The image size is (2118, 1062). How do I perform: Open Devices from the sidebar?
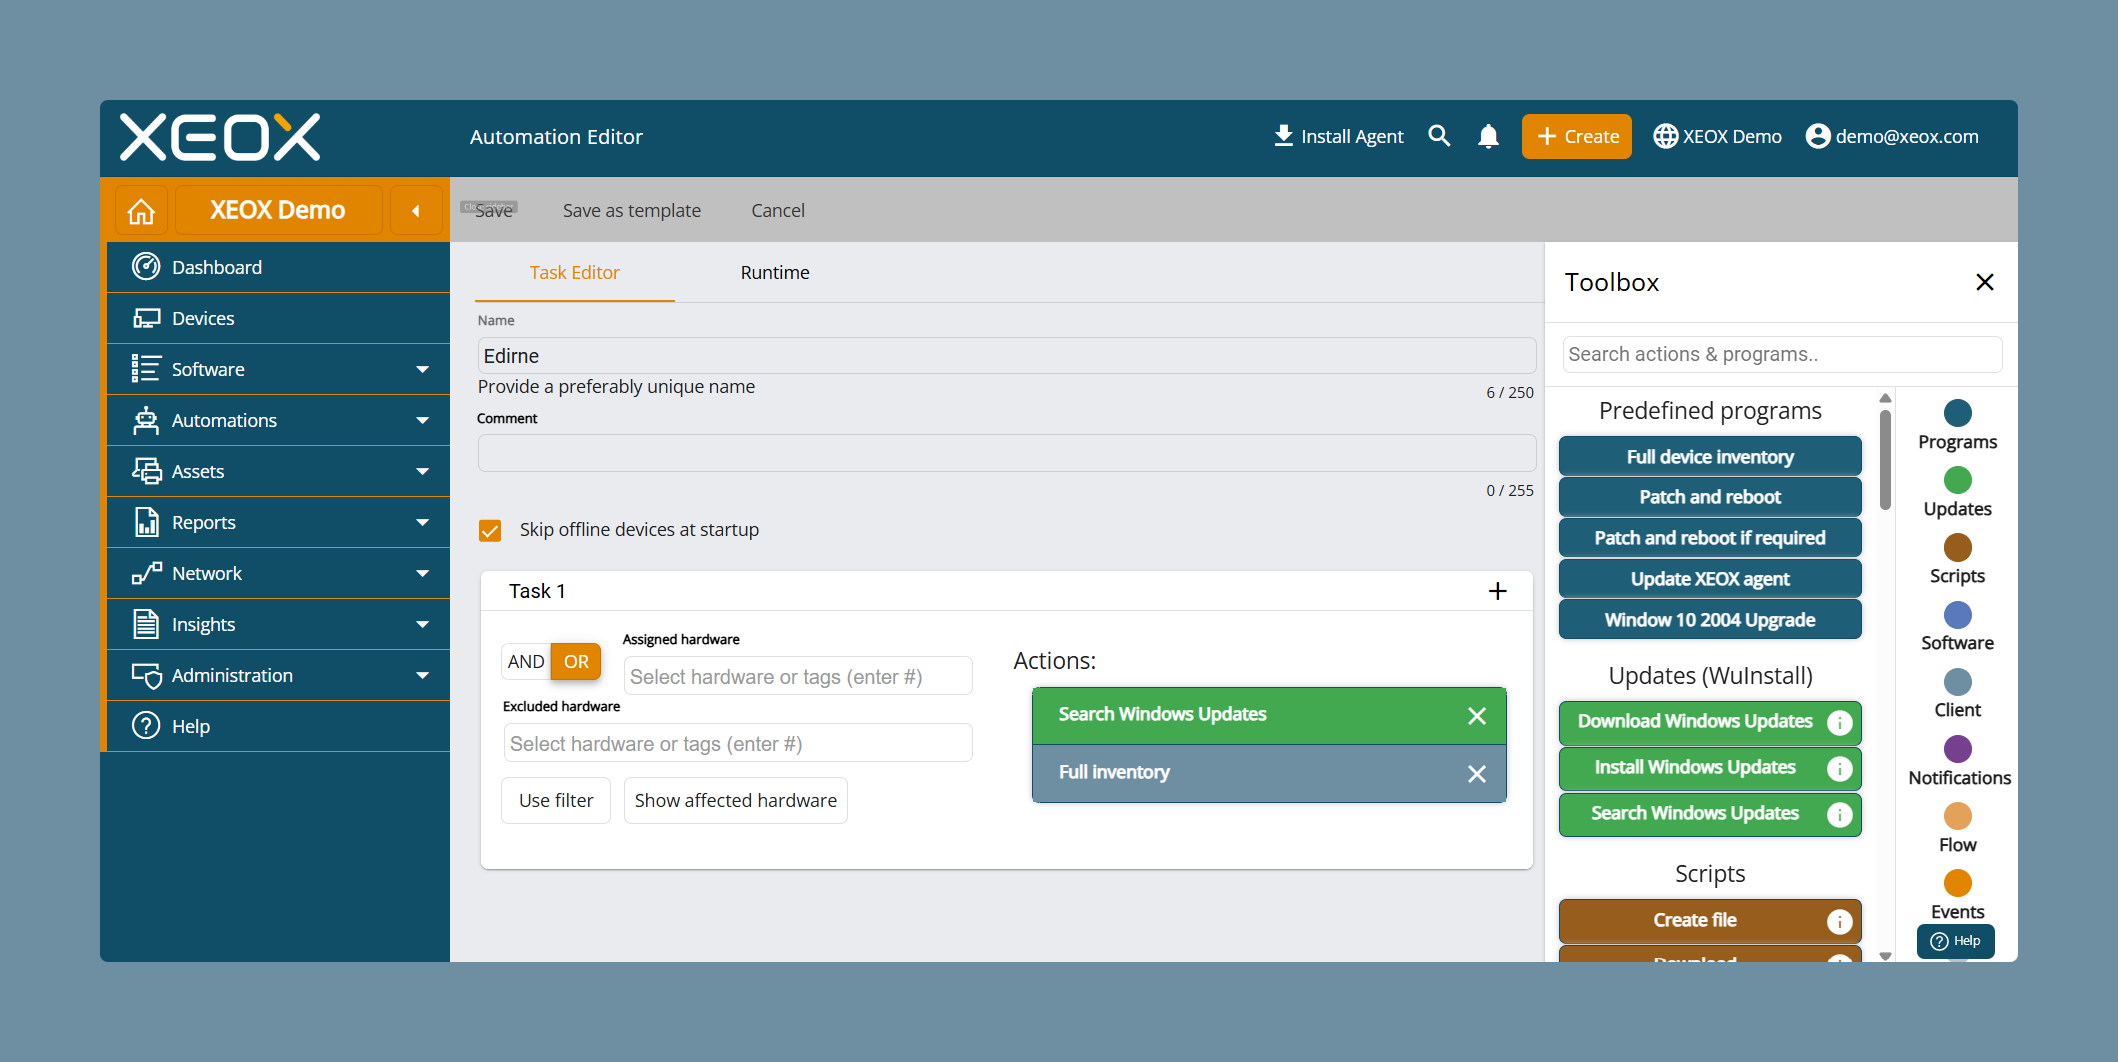pyautogui.click(x=278, y=318)
